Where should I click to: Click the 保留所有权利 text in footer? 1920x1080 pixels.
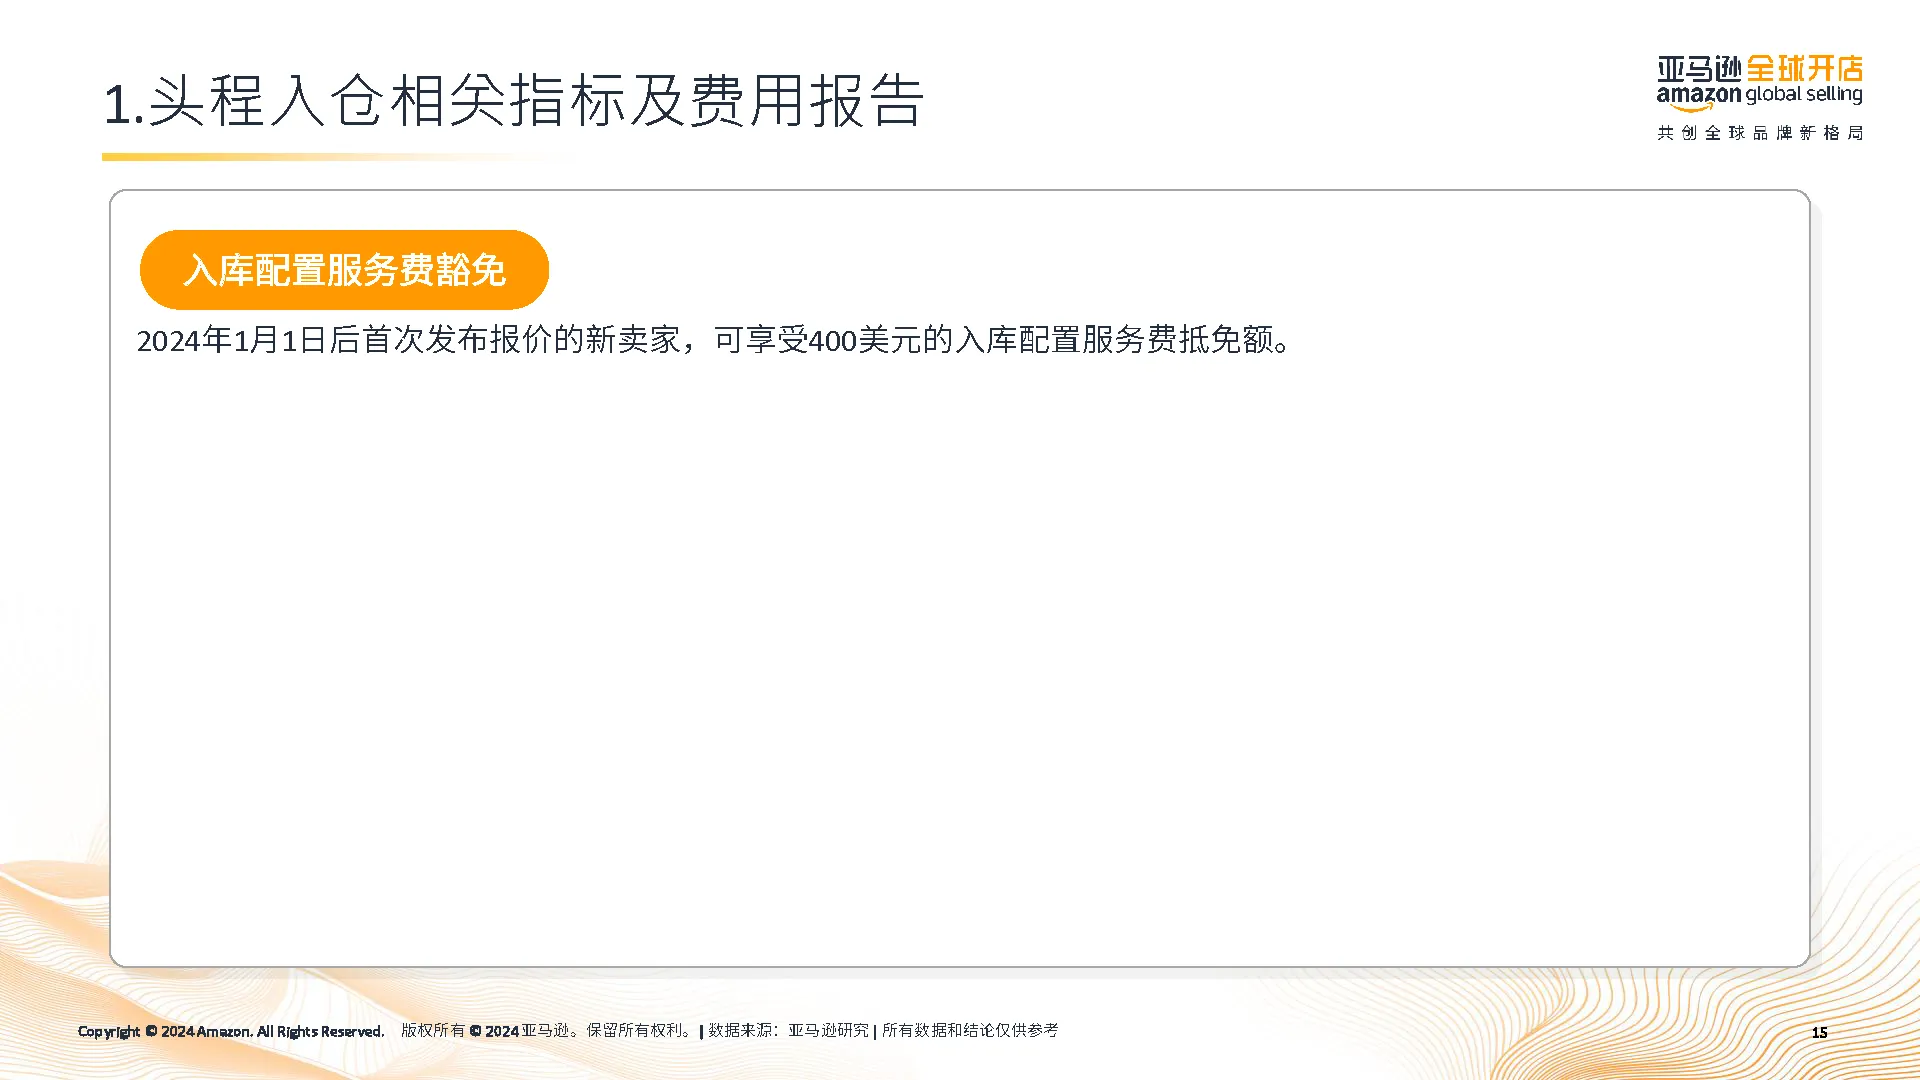click(x=637, y=1031)
